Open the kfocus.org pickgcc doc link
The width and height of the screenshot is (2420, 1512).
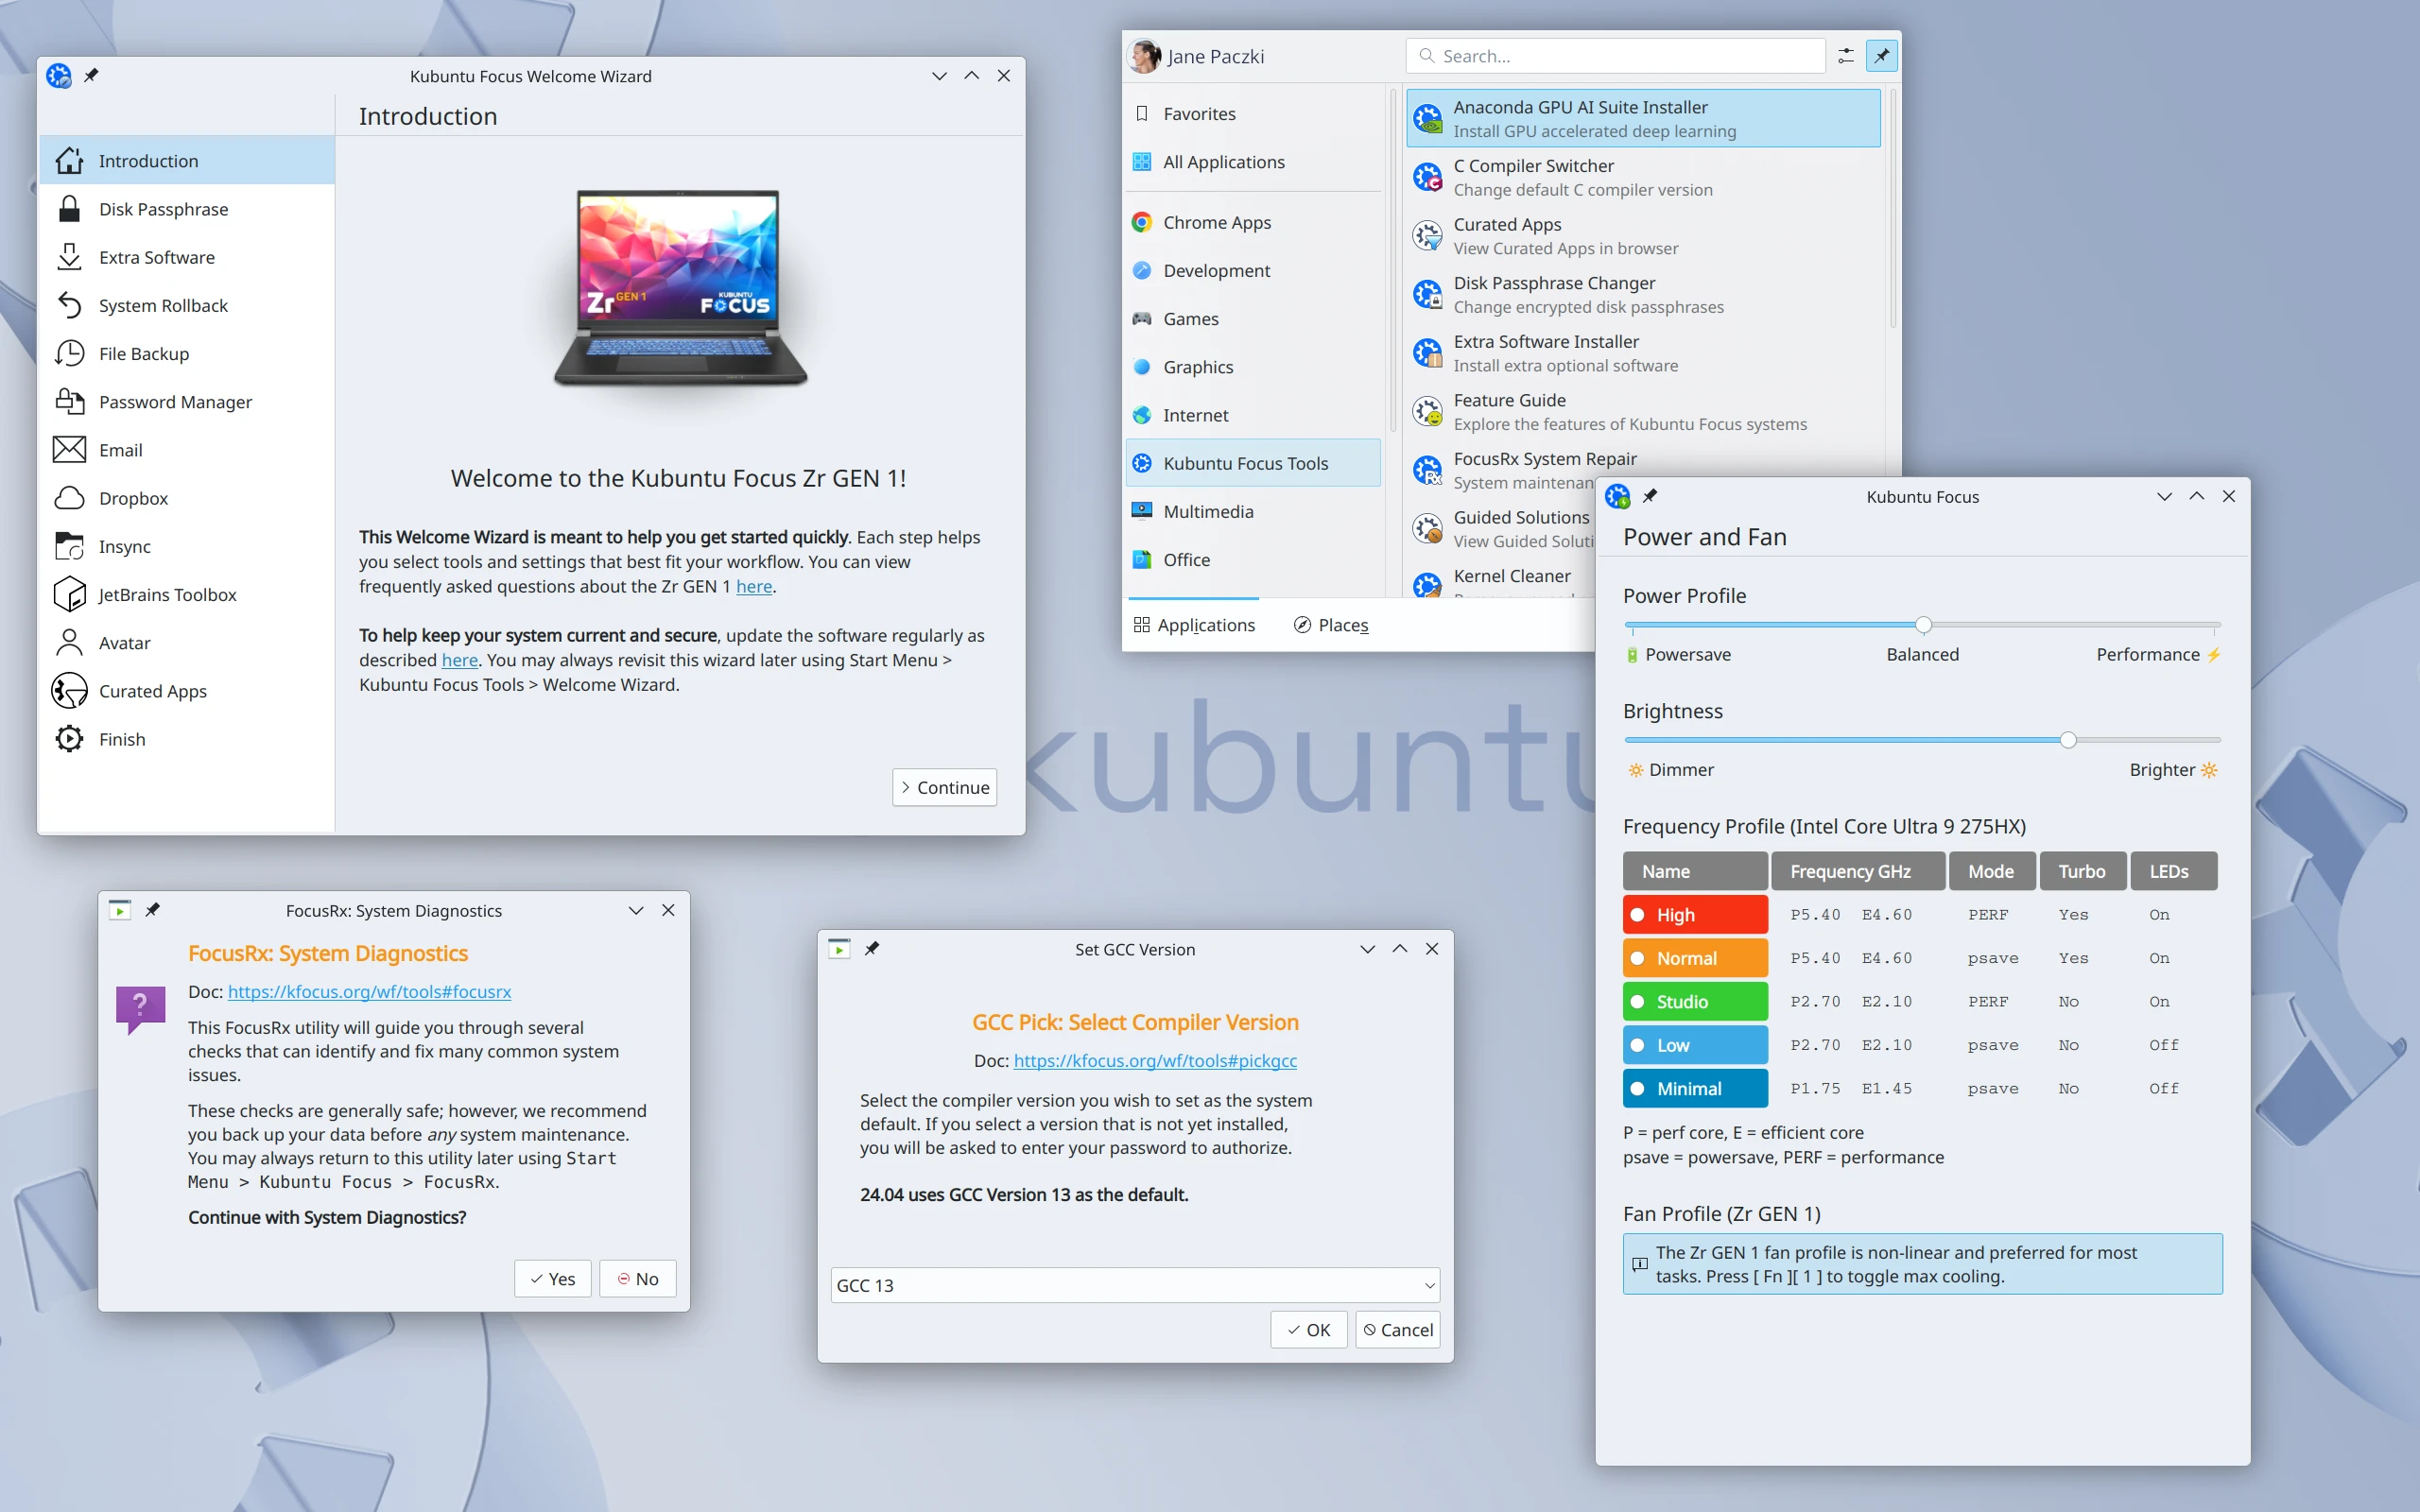(x=1155, y=1060)
